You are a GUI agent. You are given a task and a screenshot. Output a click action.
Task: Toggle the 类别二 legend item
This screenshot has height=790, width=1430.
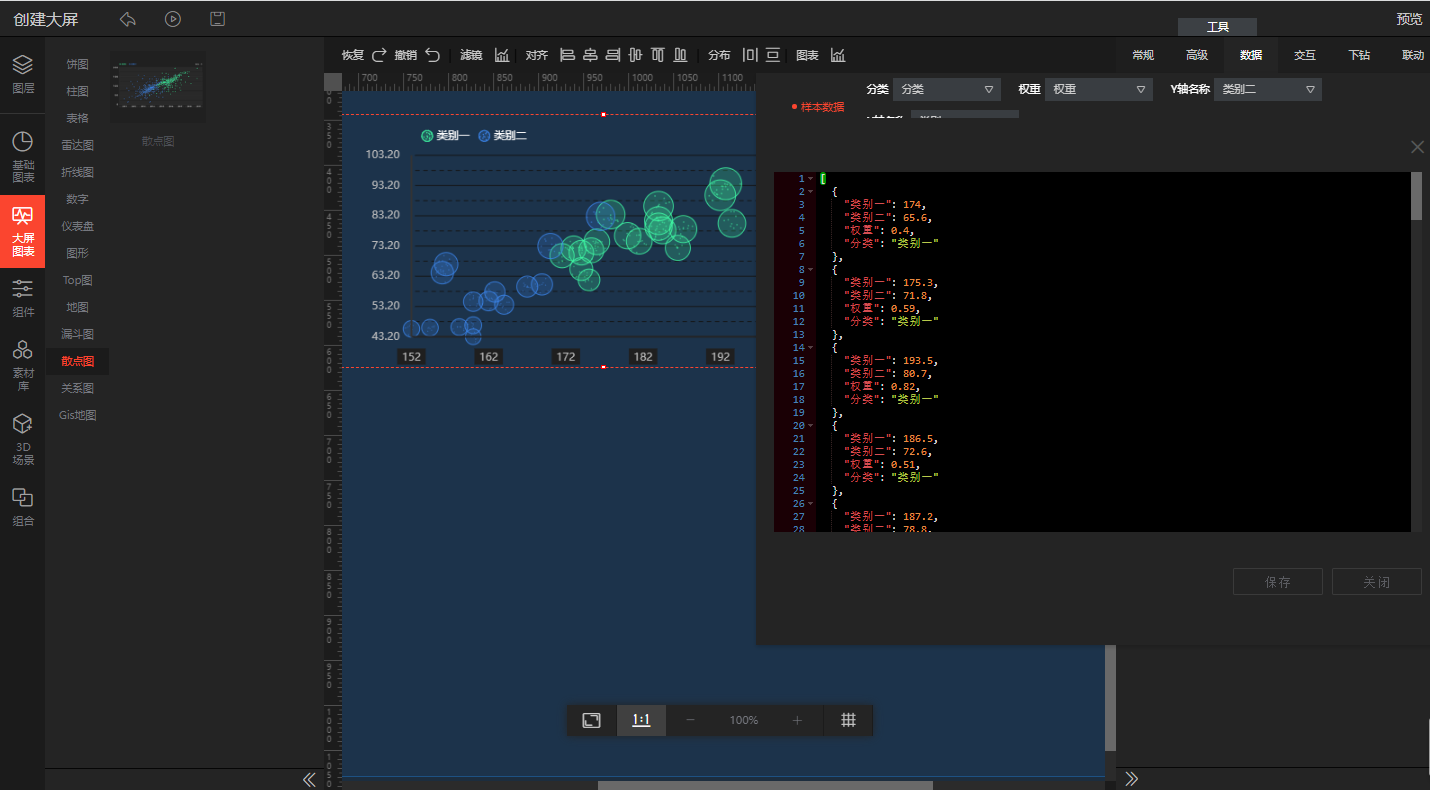503,135
